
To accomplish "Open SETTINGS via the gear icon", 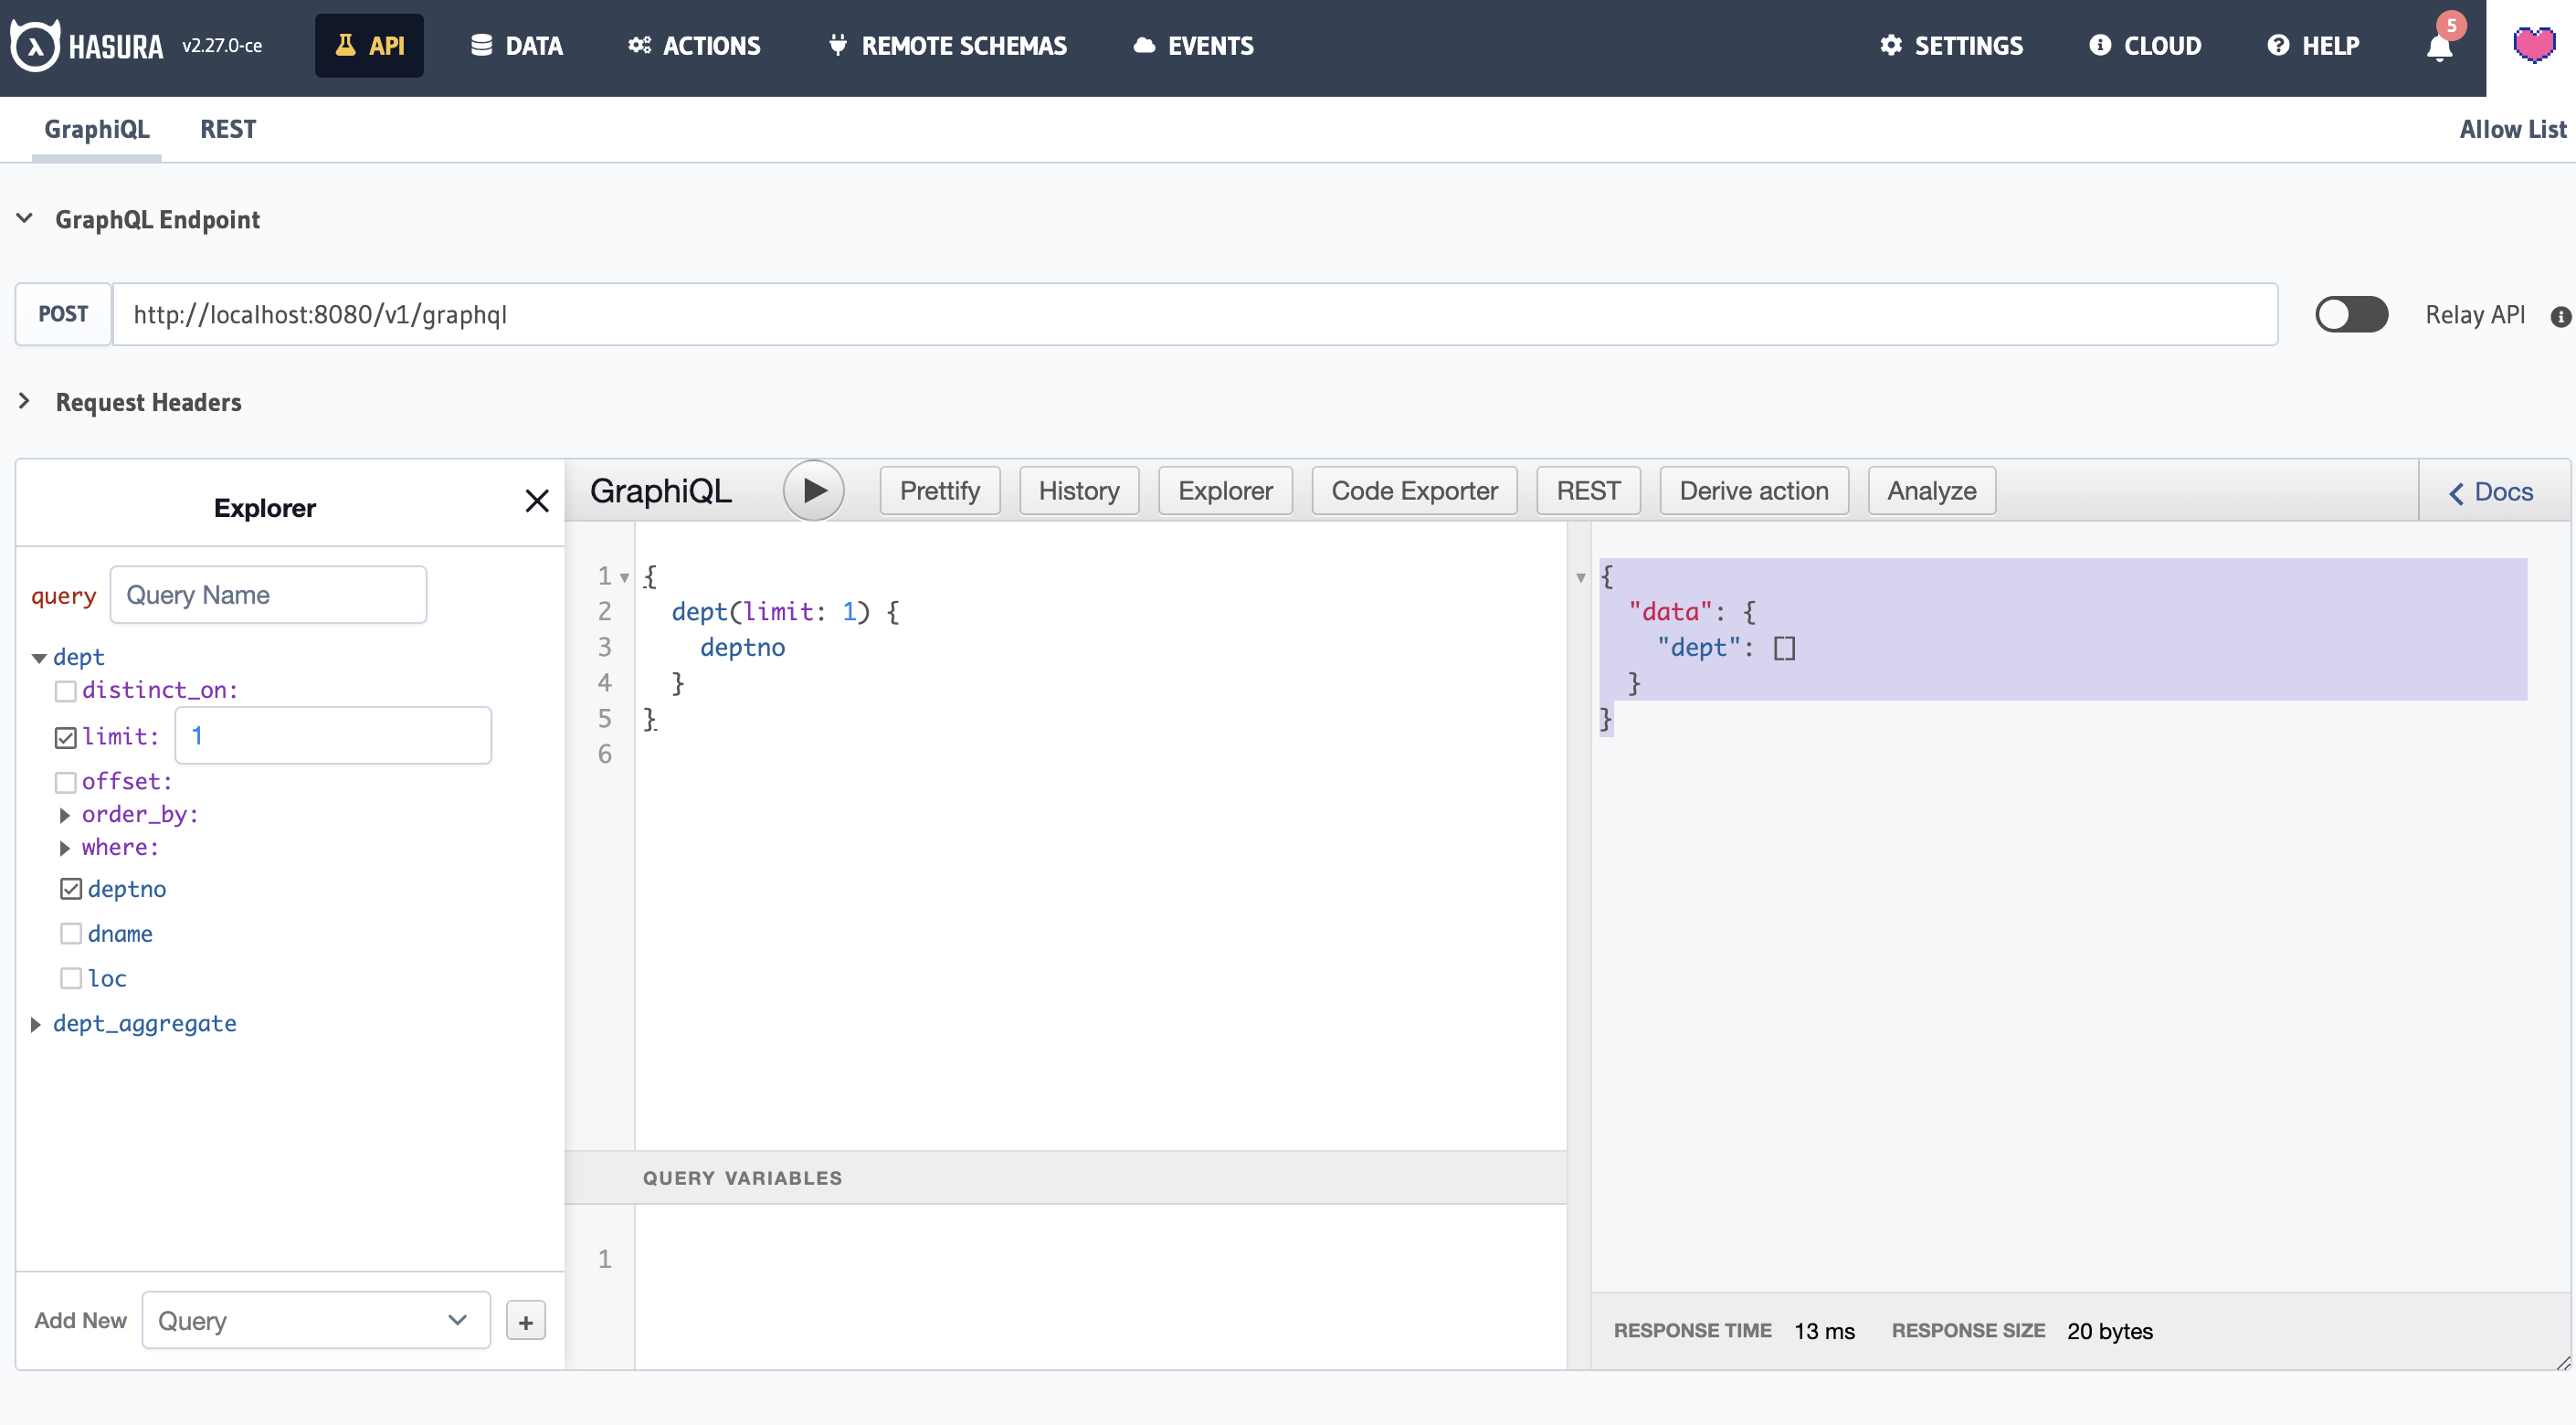I will (x=1950, y=45).
